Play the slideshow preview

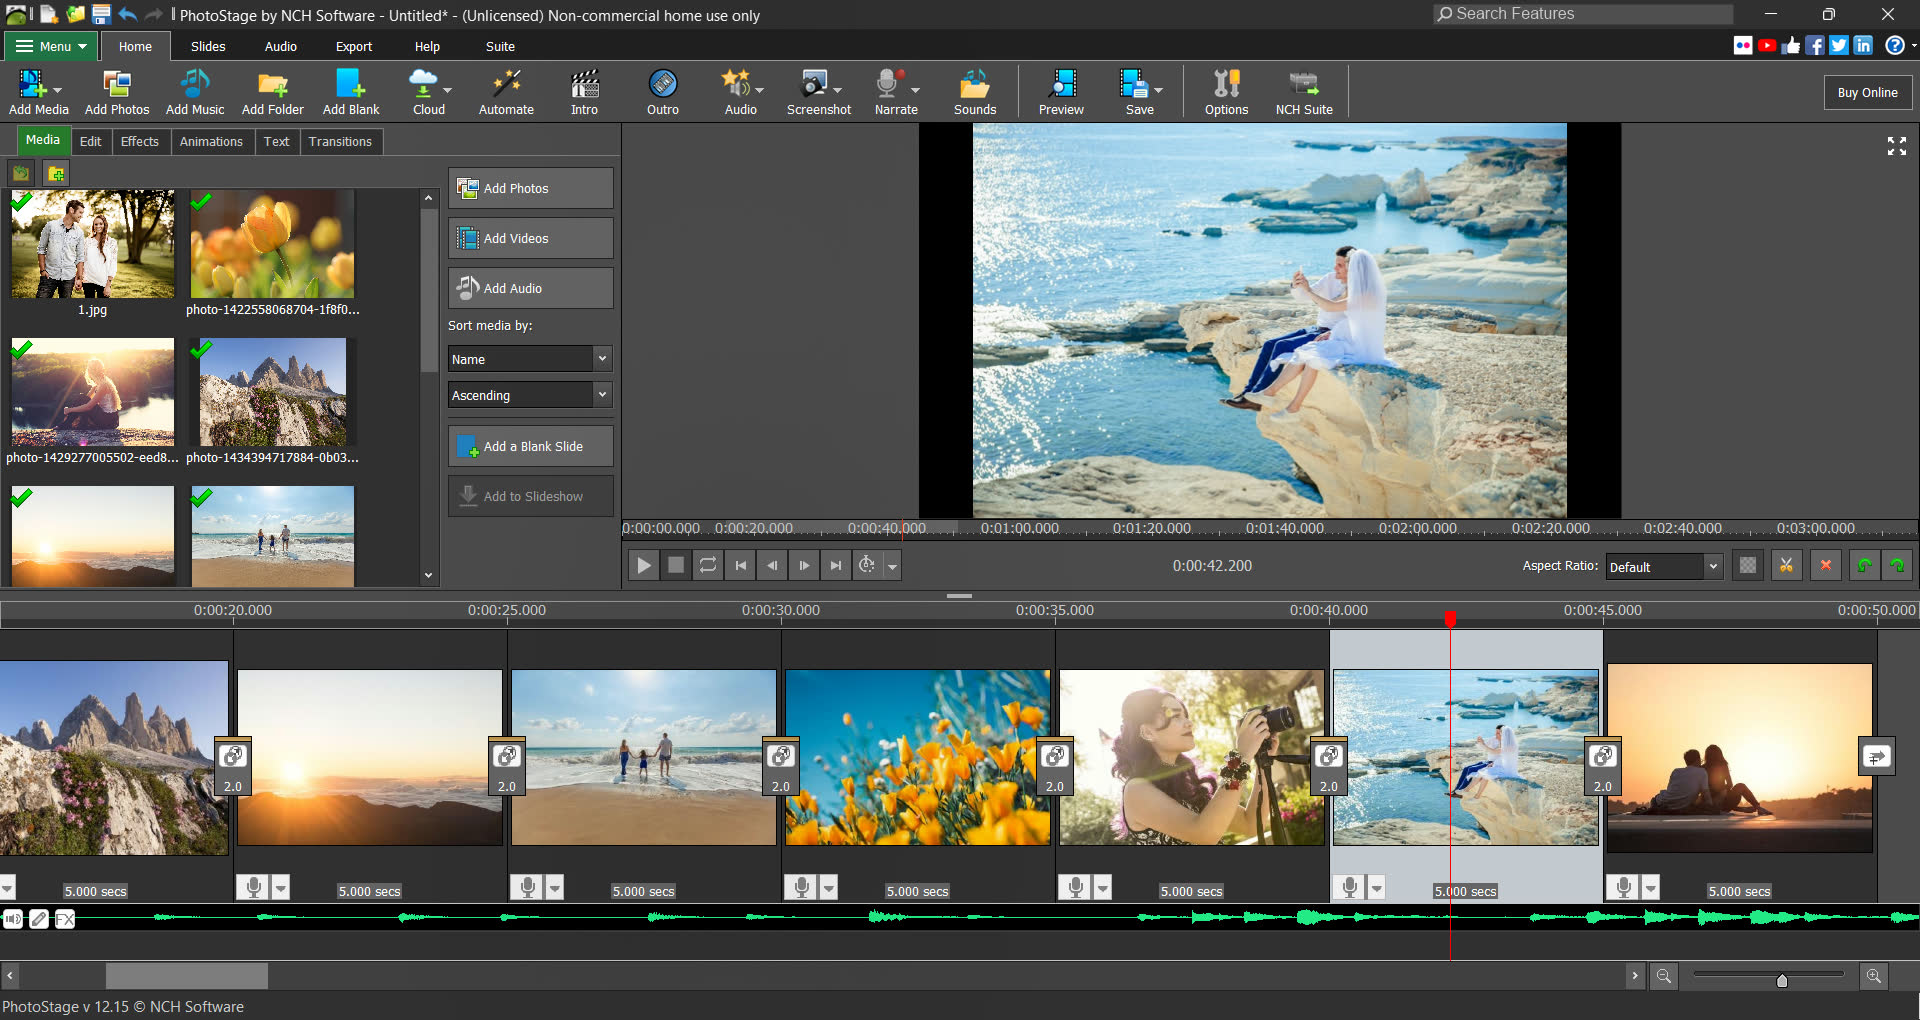(x=644, y=565)
